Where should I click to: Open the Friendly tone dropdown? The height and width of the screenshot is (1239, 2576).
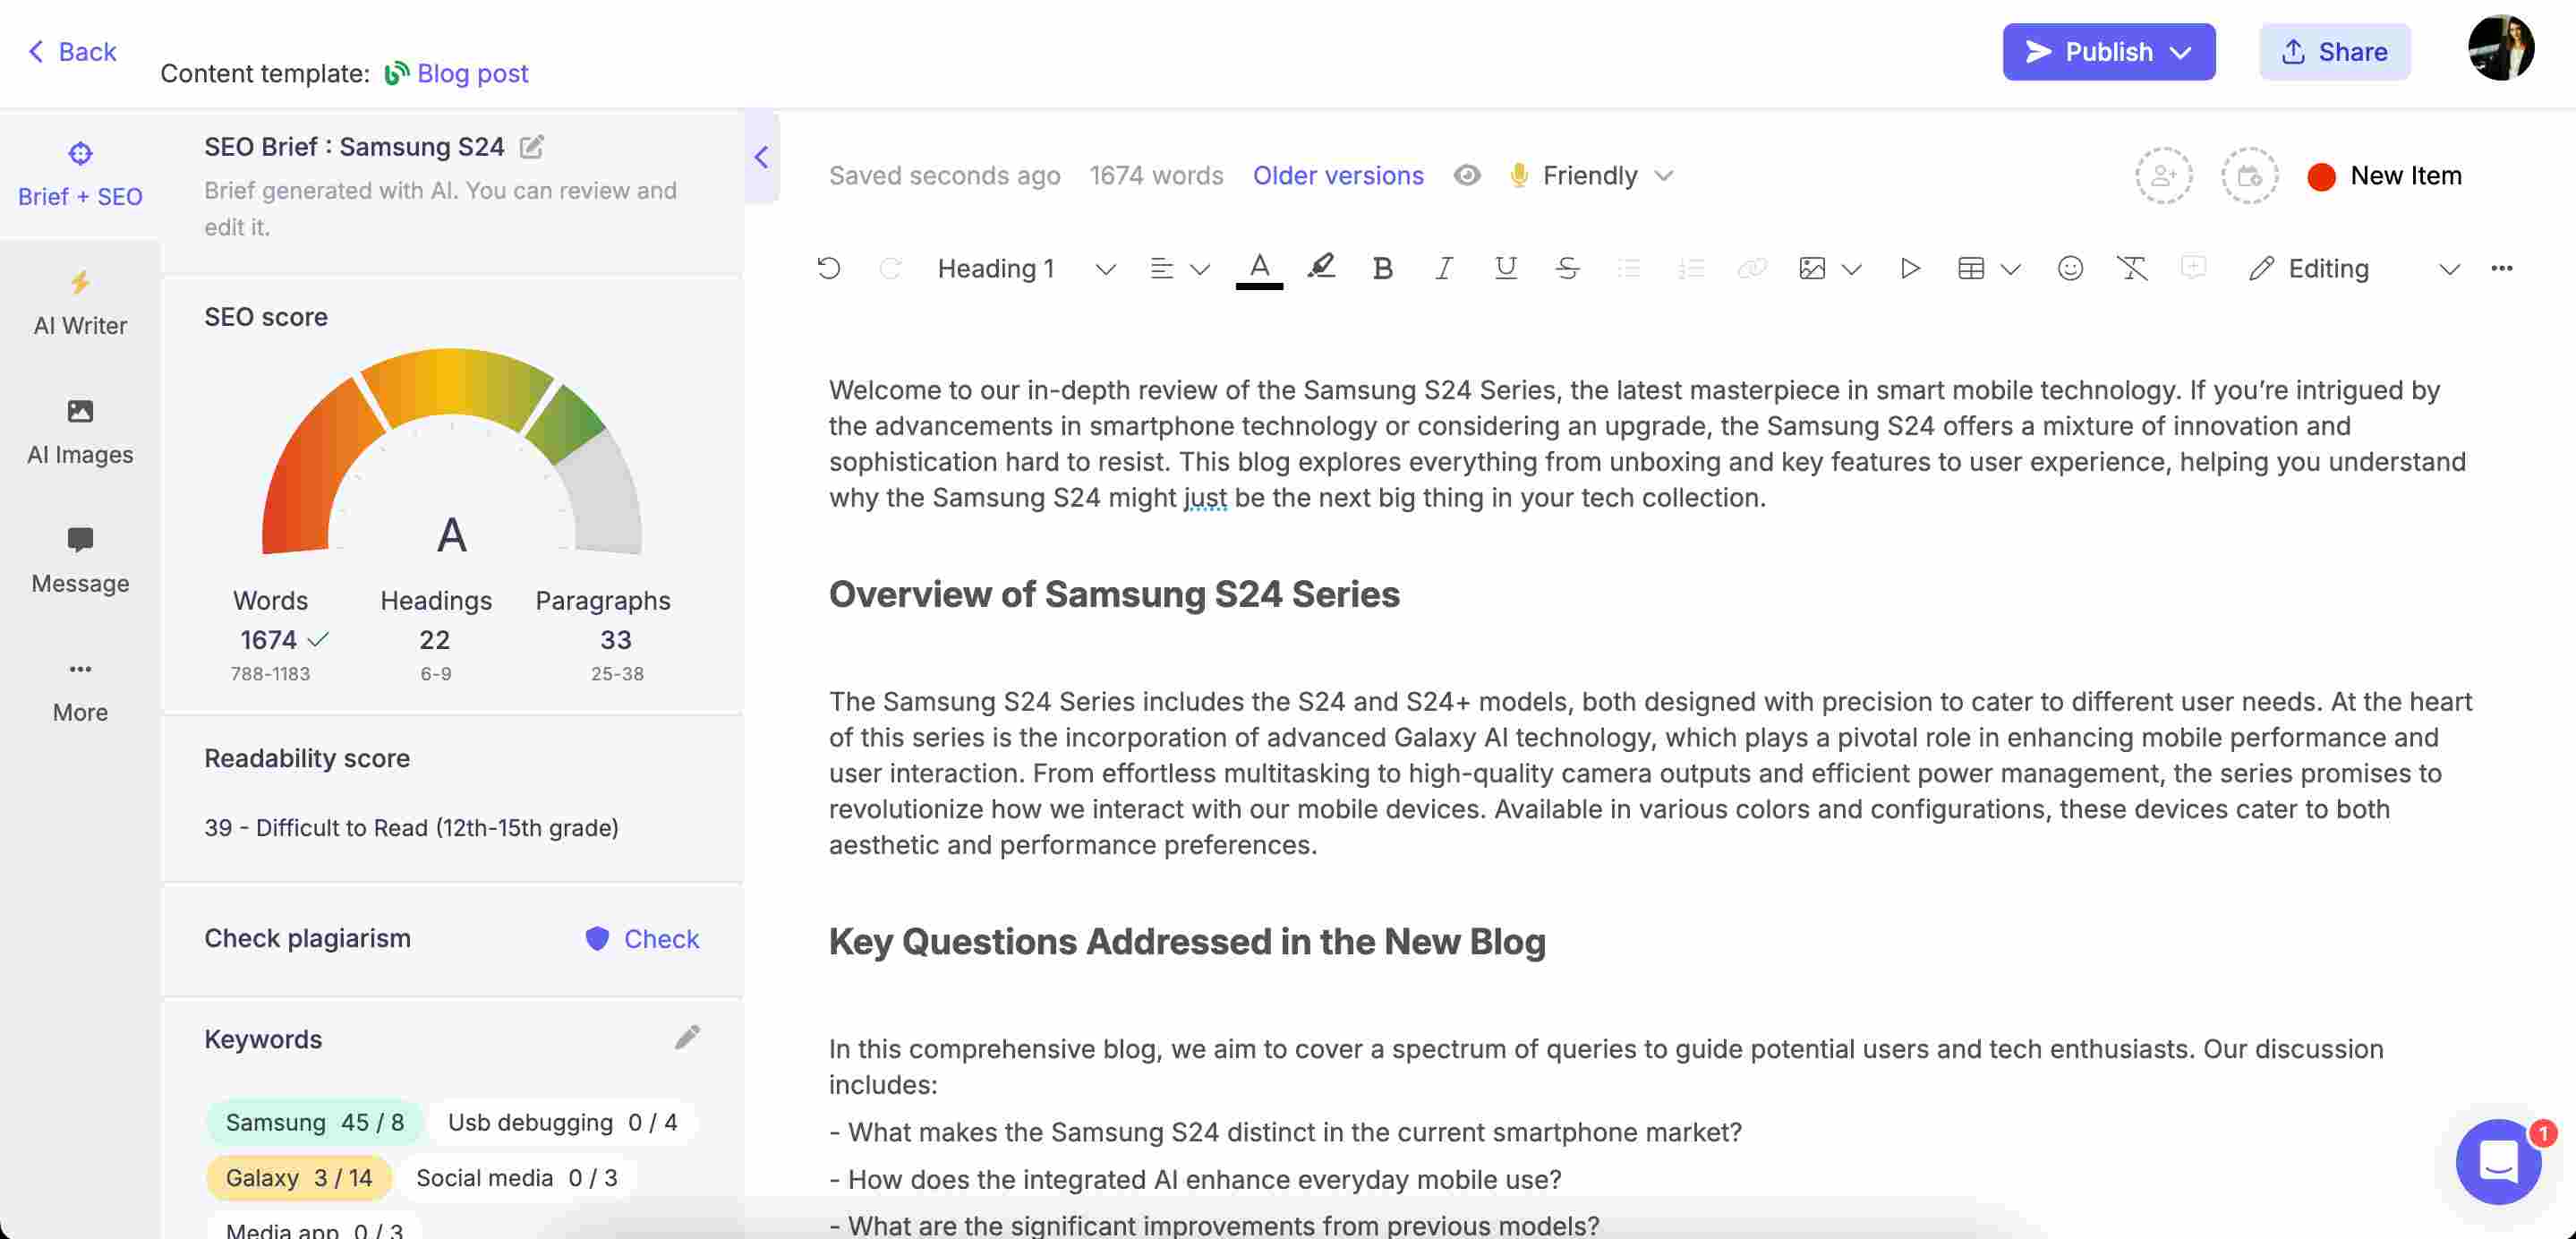(1607, 175)
